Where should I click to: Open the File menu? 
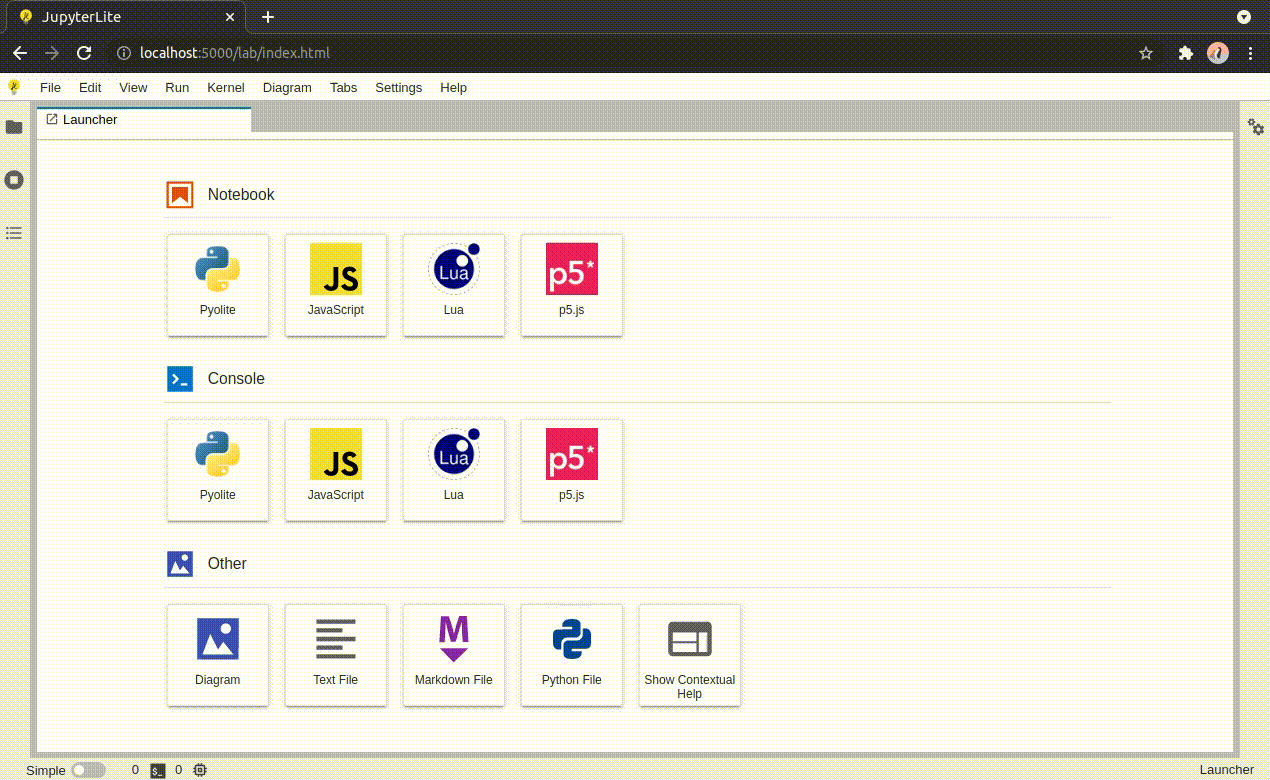coord(50,88)
